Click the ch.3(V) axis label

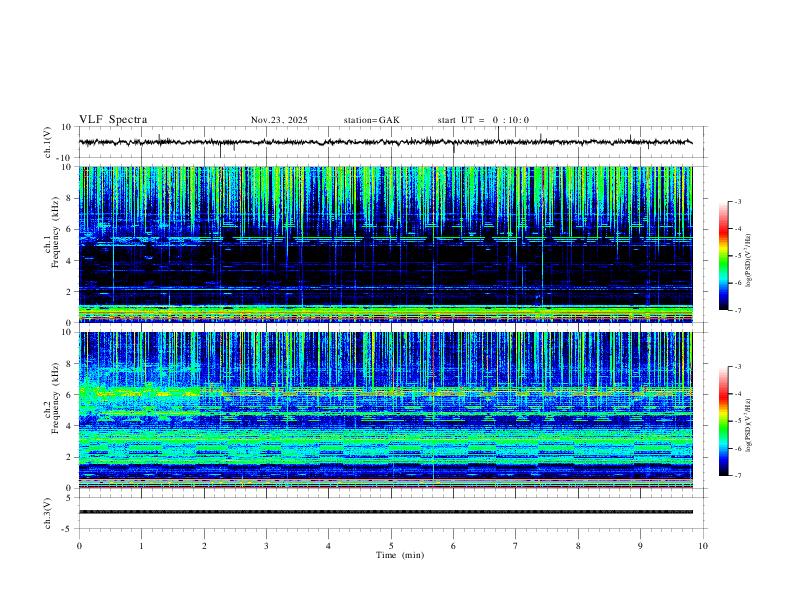(48, 513)
